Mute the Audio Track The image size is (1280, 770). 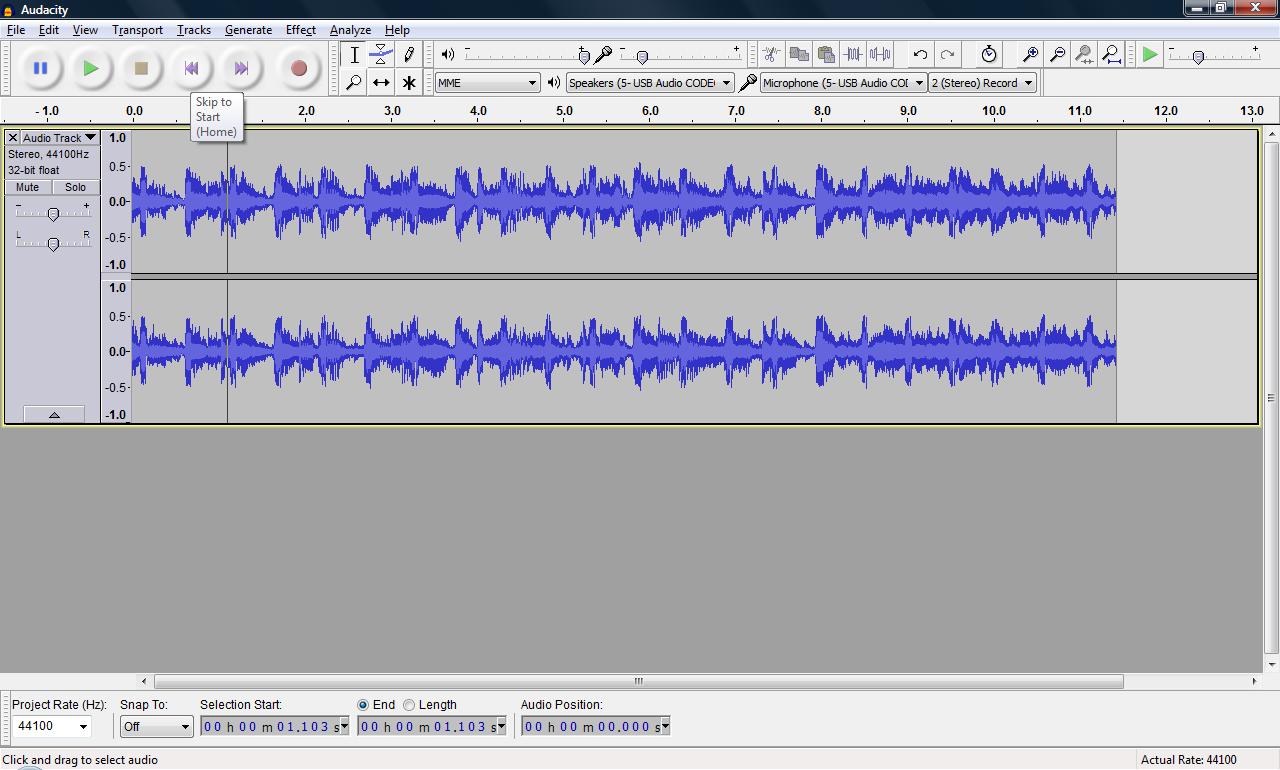(x=27, y=188)
